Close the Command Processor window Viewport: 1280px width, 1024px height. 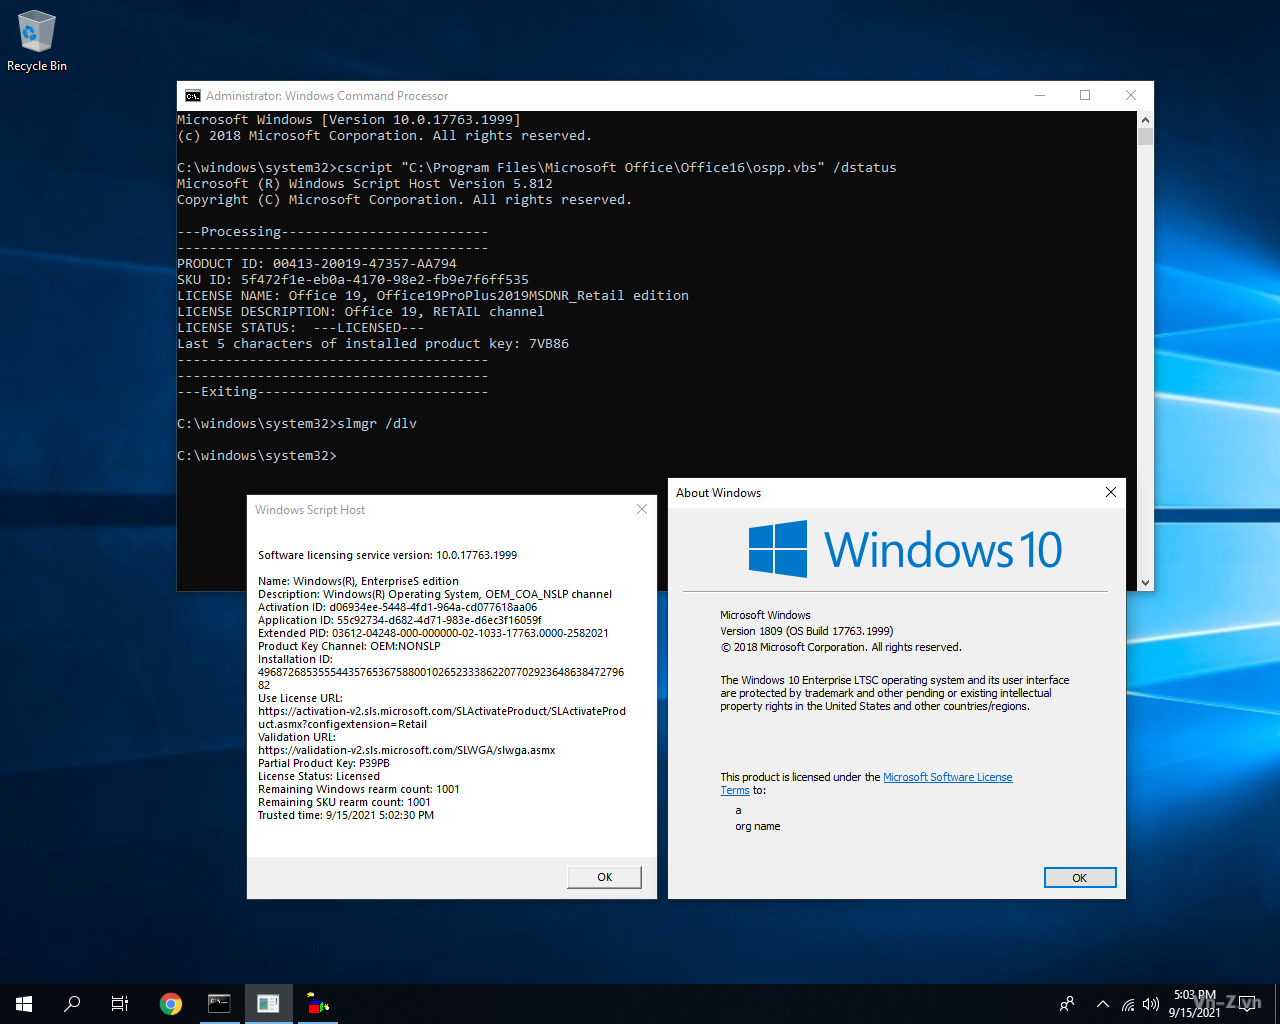(x=1131, y=95)
